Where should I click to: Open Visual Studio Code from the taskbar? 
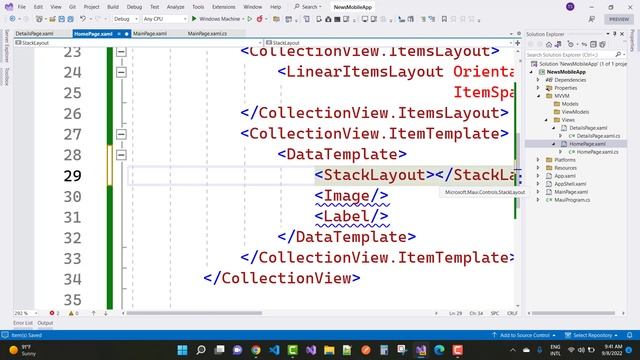point(274,350)
